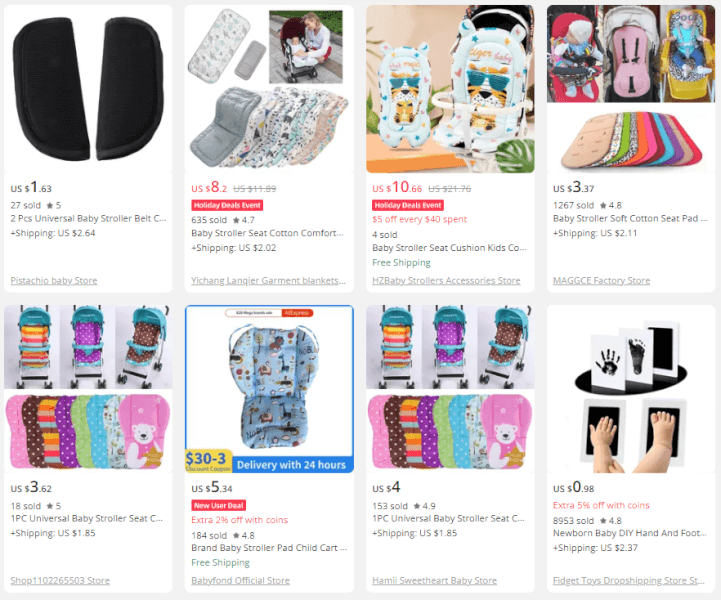The height and width of the screenshot is (600, 721).
Task: Click the New User Deal badge
Action: click(x=218, y=505)
